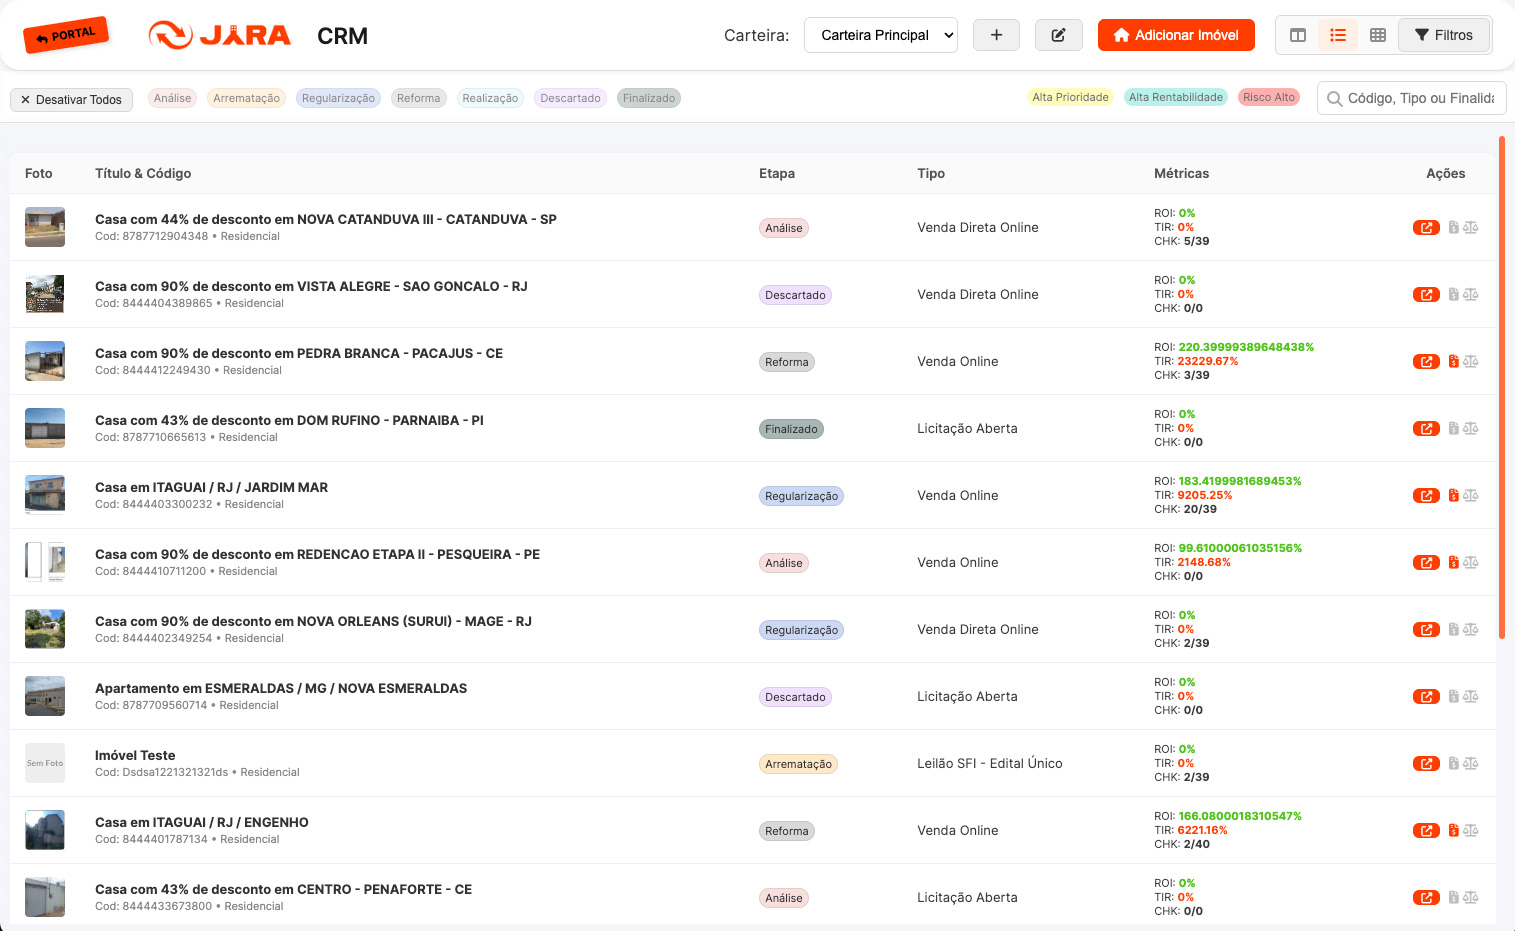Toggle the Análise stage filter chip

click(x=172, y=98)
